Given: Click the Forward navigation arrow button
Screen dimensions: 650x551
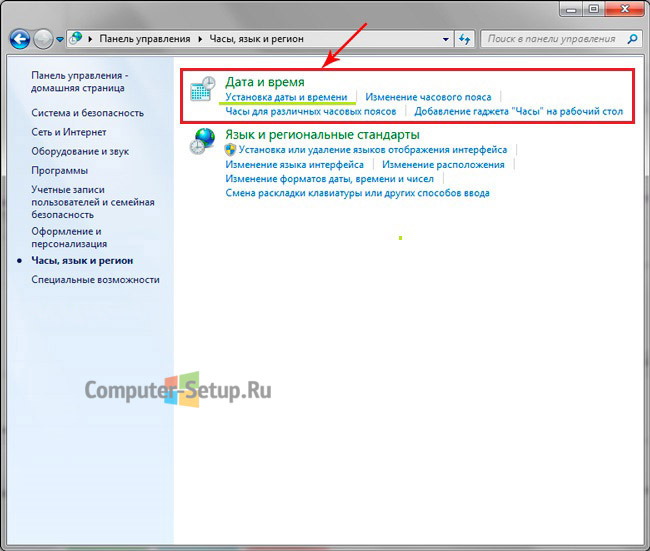Looking at the screenshot, I should pyautogui.click(x=43, y=39).
